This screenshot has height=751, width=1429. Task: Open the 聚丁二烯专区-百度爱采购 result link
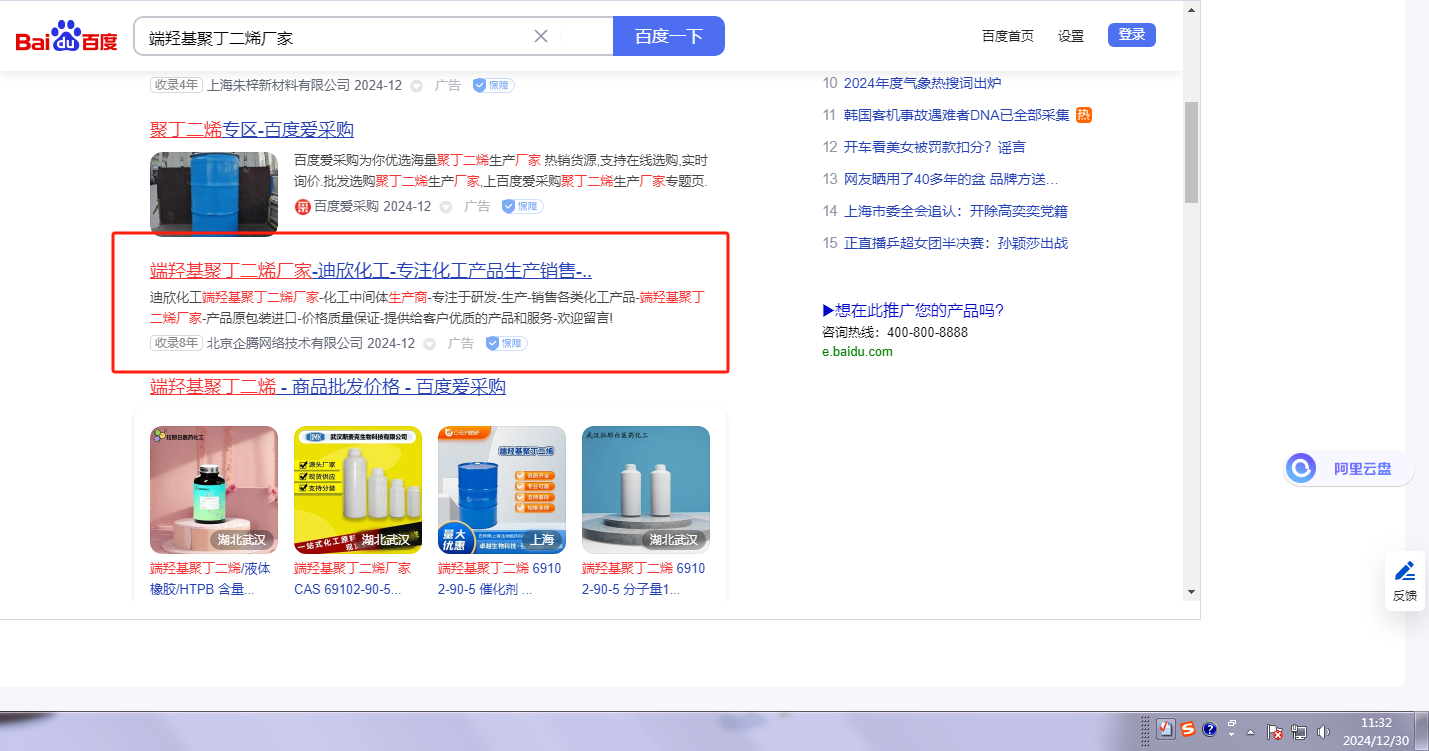[252, 130]
